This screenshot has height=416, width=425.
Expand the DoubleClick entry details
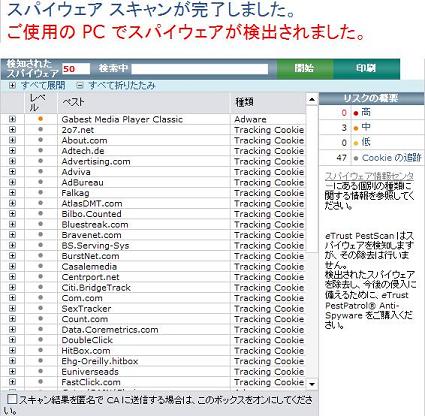click(x=12, y=340)
